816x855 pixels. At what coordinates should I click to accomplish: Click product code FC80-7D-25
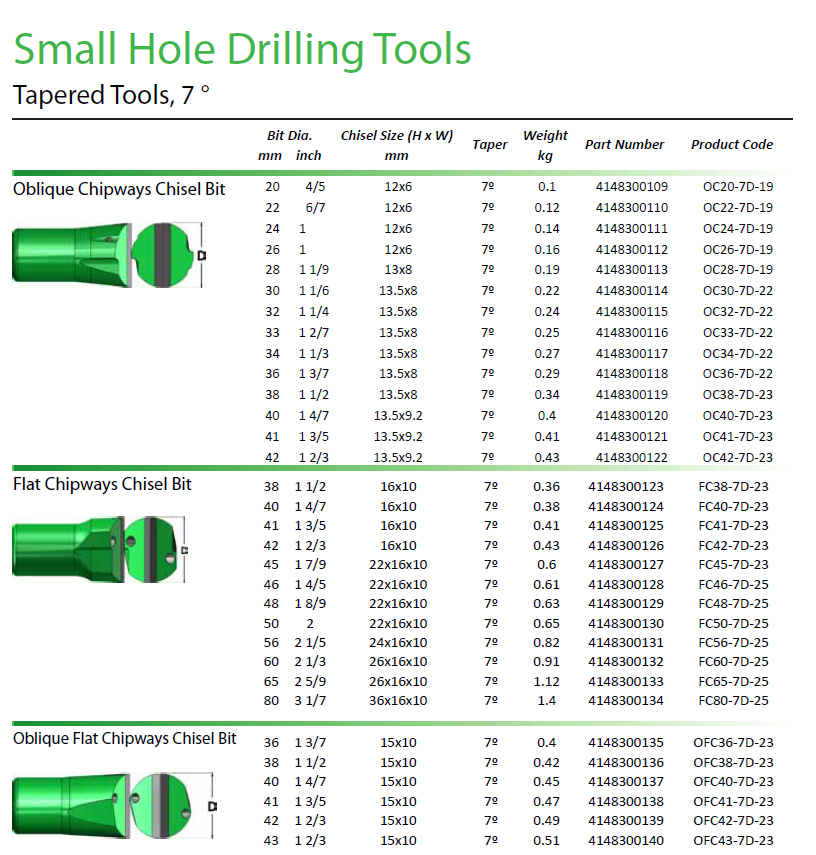(733, 701)
